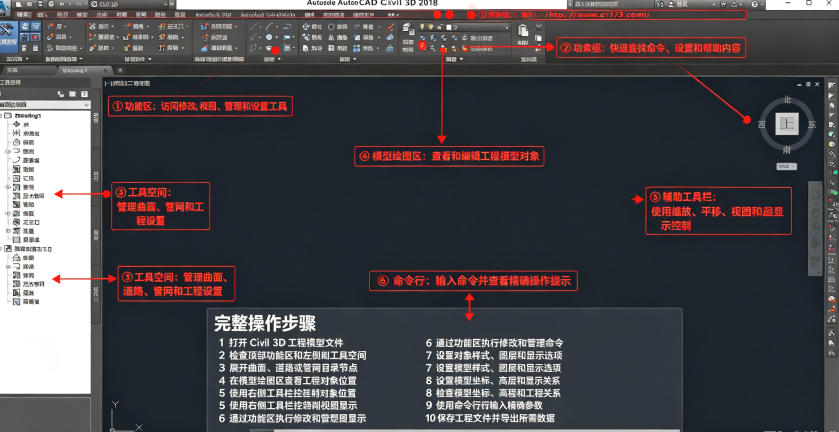Toggle the layer lock icon
Screen dimensions: 839x432
(439, 26)
